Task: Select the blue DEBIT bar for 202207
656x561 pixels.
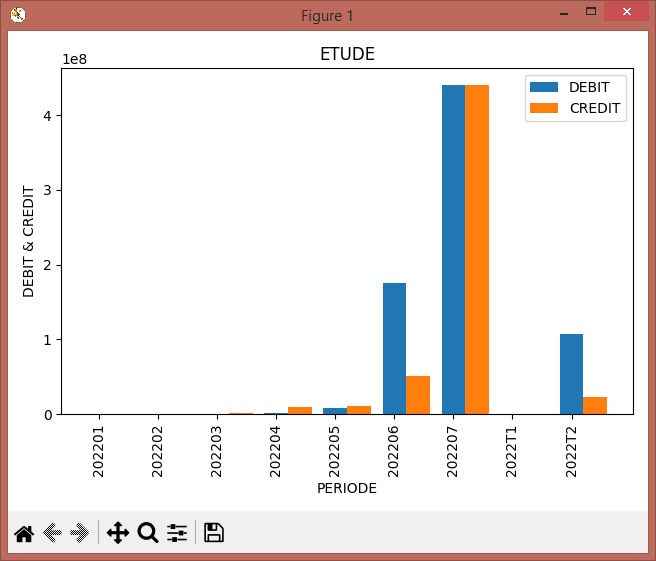Action: click(x=454, y=250)
